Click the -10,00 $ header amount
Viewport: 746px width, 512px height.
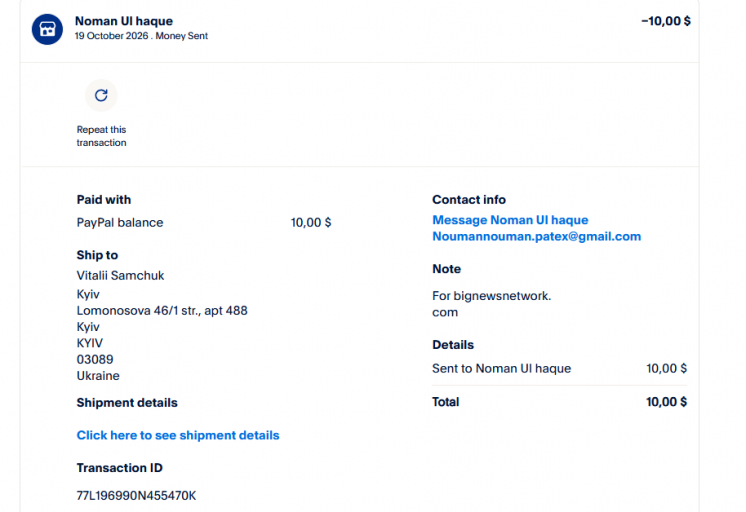[x=666, y=21]
